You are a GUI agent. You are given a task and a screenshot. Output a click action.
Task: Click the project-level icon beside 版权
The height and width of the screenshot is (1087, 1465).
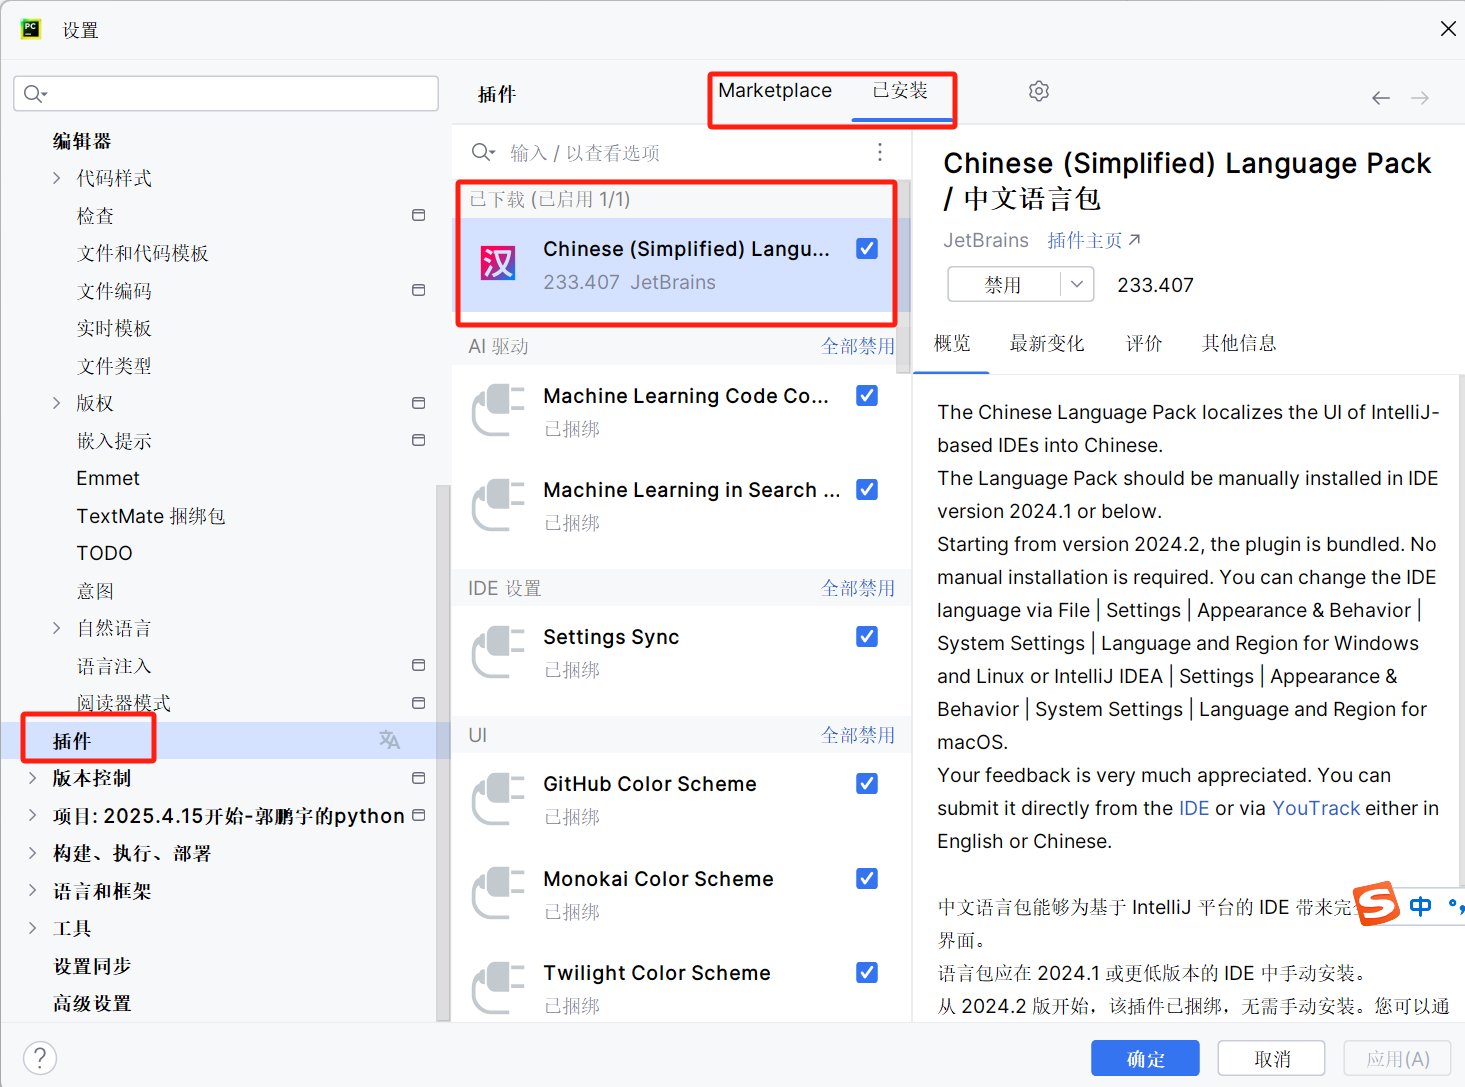pos(419,403)
